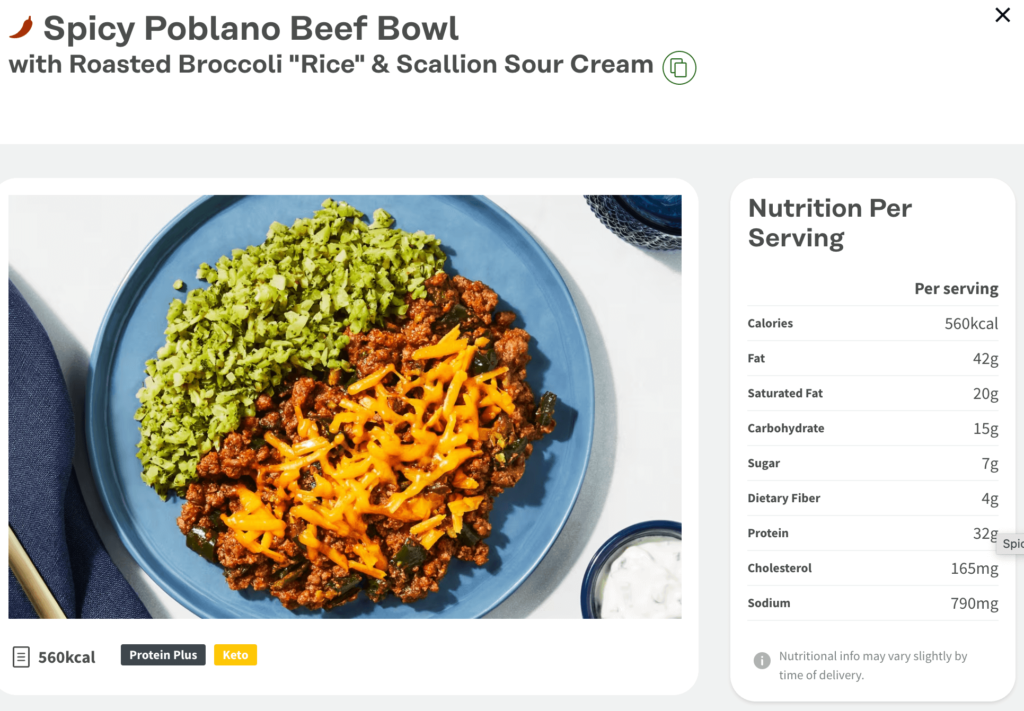Toggle the Protein Plus label

162,655
